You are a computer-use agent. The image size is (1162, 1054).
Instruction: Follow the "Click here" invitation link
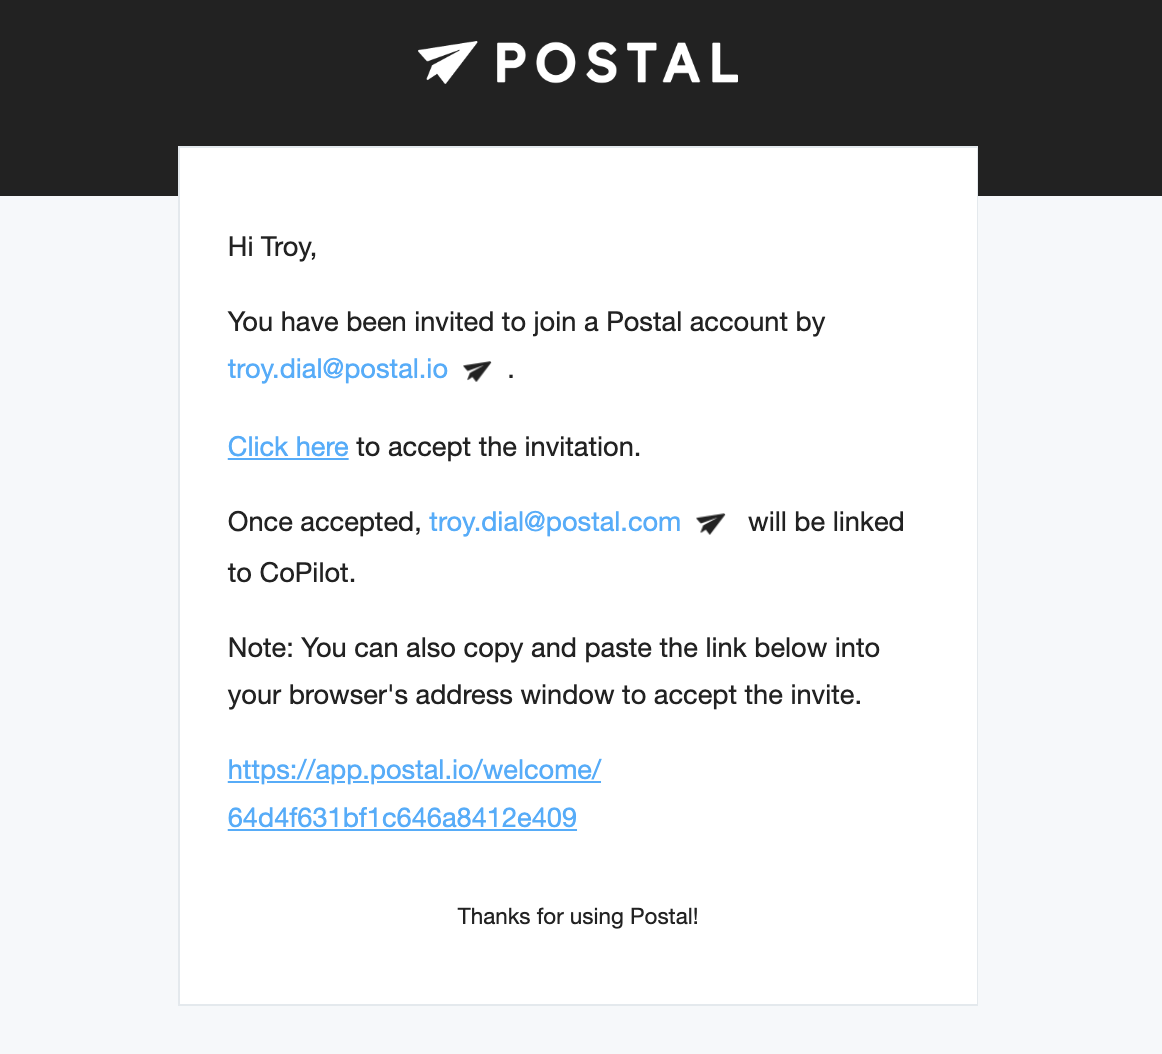288,447
